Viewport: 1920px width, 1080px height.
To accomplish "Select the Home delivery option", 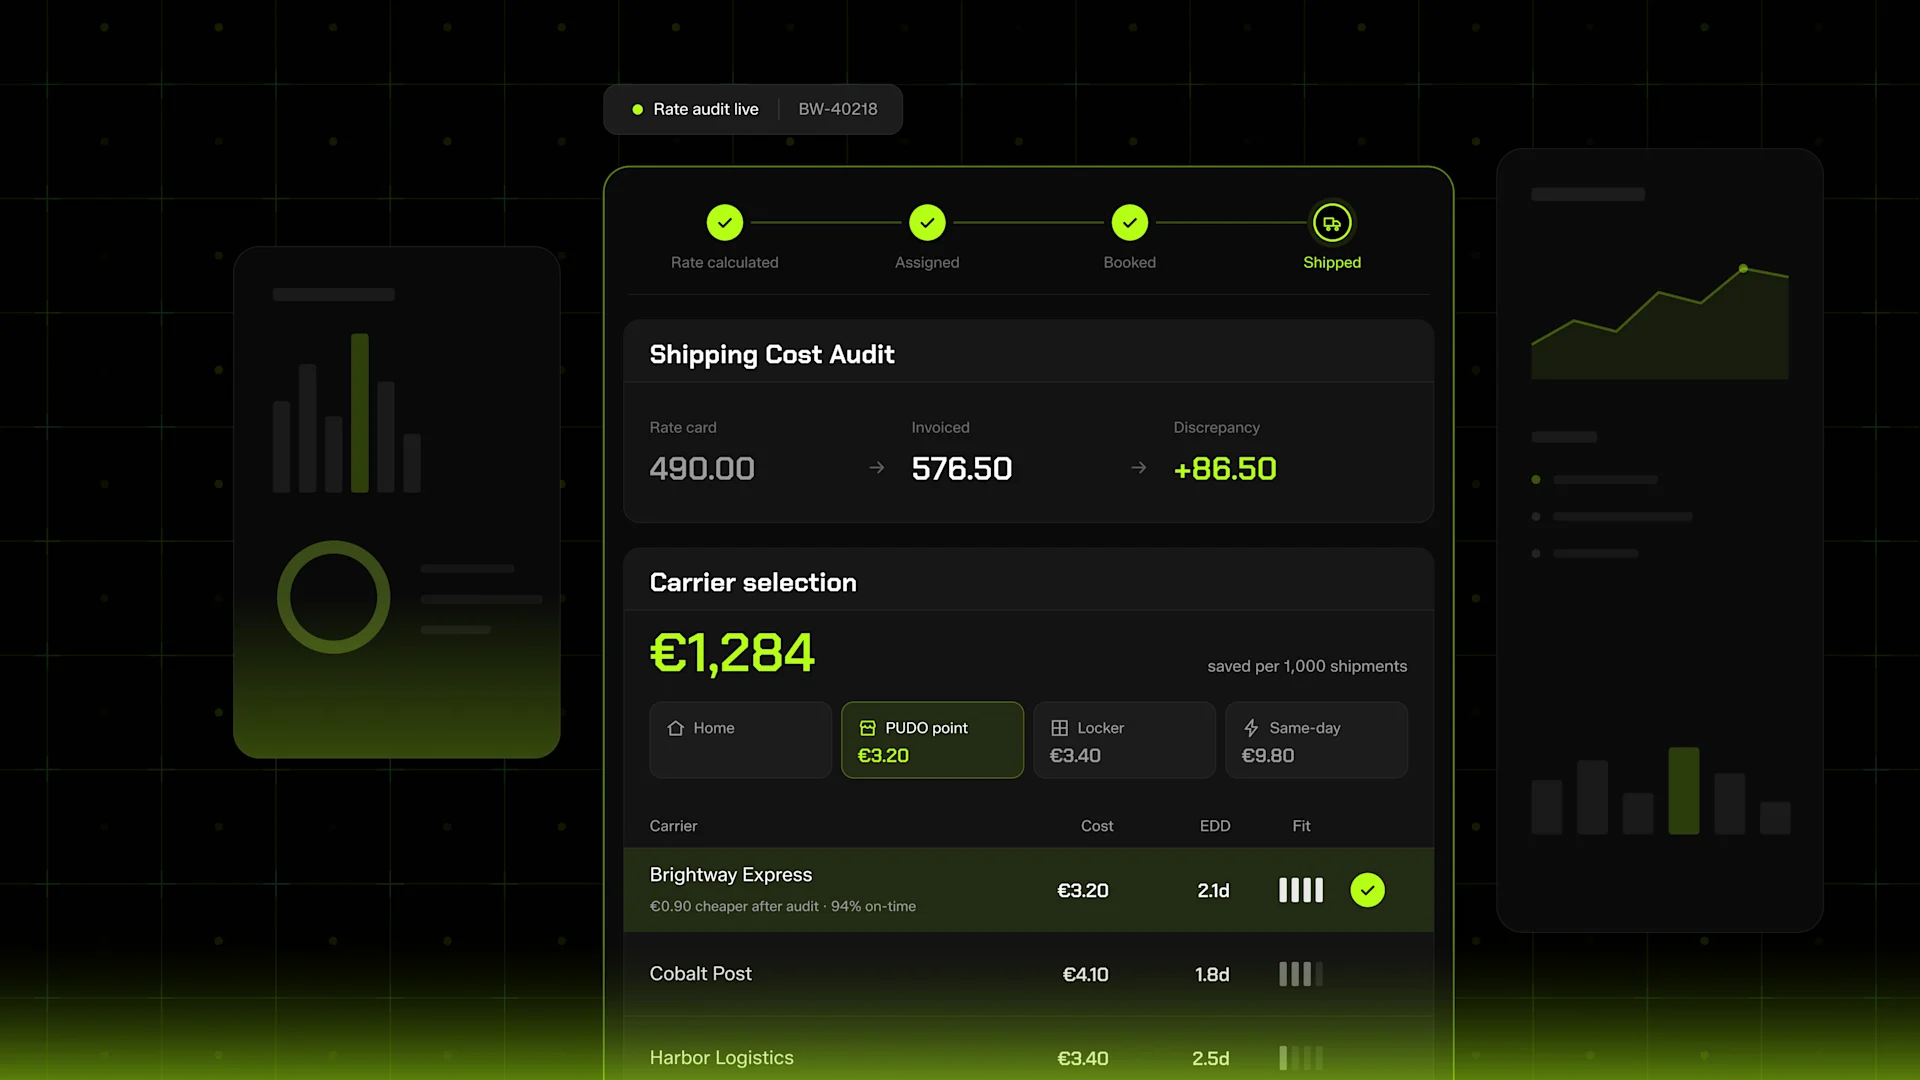I will pyautogui.click(x=741, y=740).
